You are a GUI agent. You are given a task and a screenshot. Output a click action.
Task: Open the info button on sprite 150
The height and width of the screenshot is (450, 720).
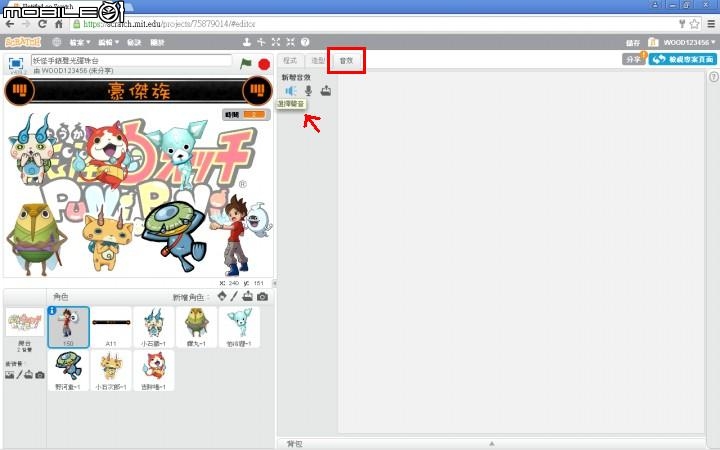tap(52, 311)
